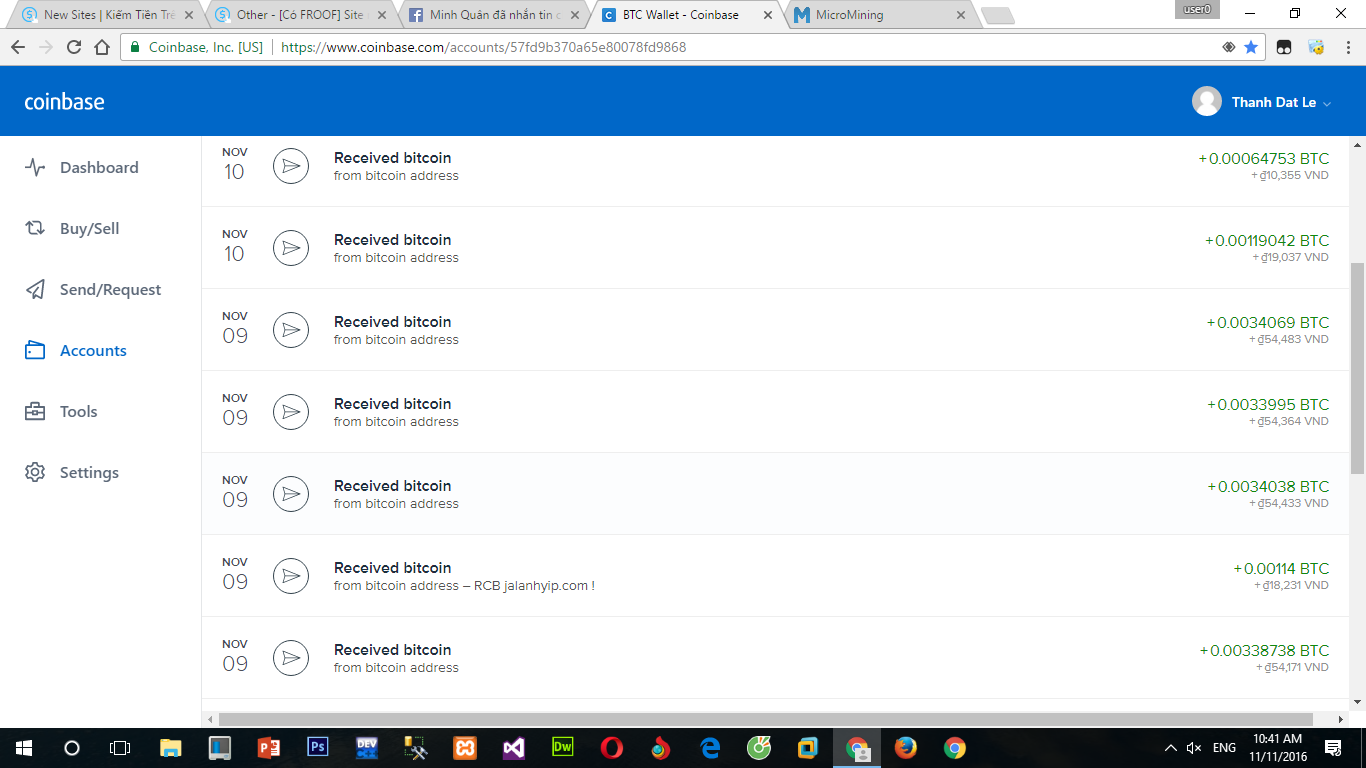This screenshot has height=768, width=1366.
Task: Click the coinbase logo in the header
Action: [x=64, y=102]
